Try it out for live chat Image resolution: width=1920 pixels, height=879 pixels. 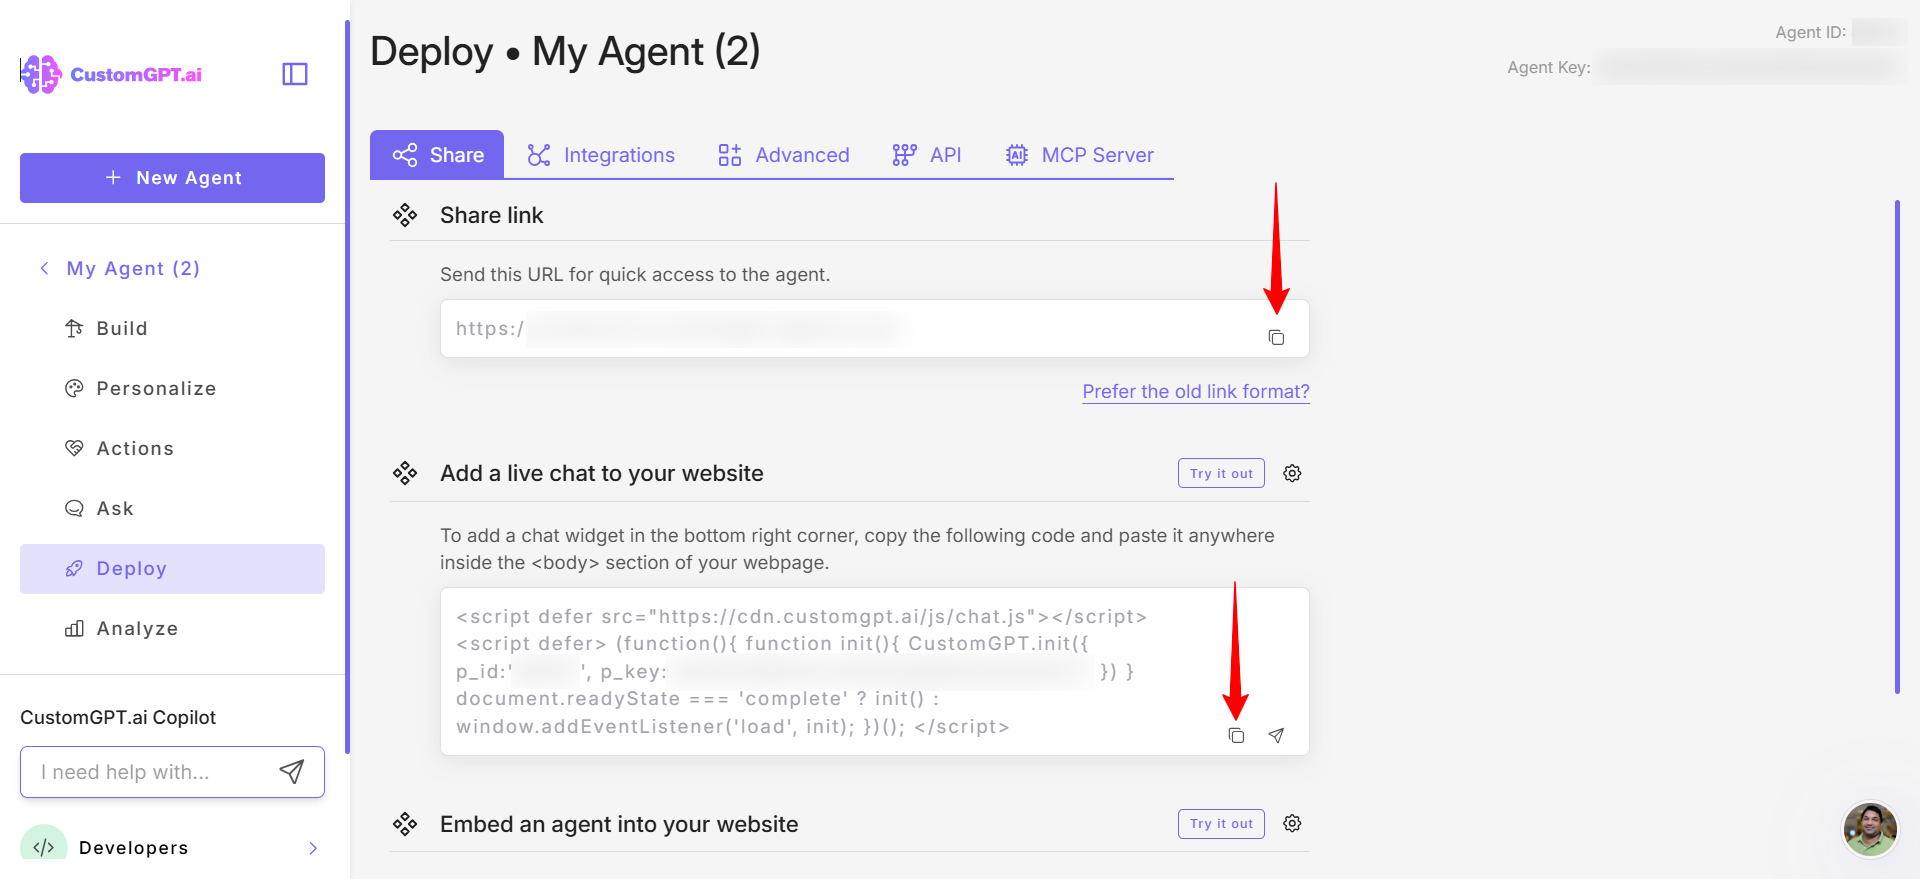tap(1221, 473)
